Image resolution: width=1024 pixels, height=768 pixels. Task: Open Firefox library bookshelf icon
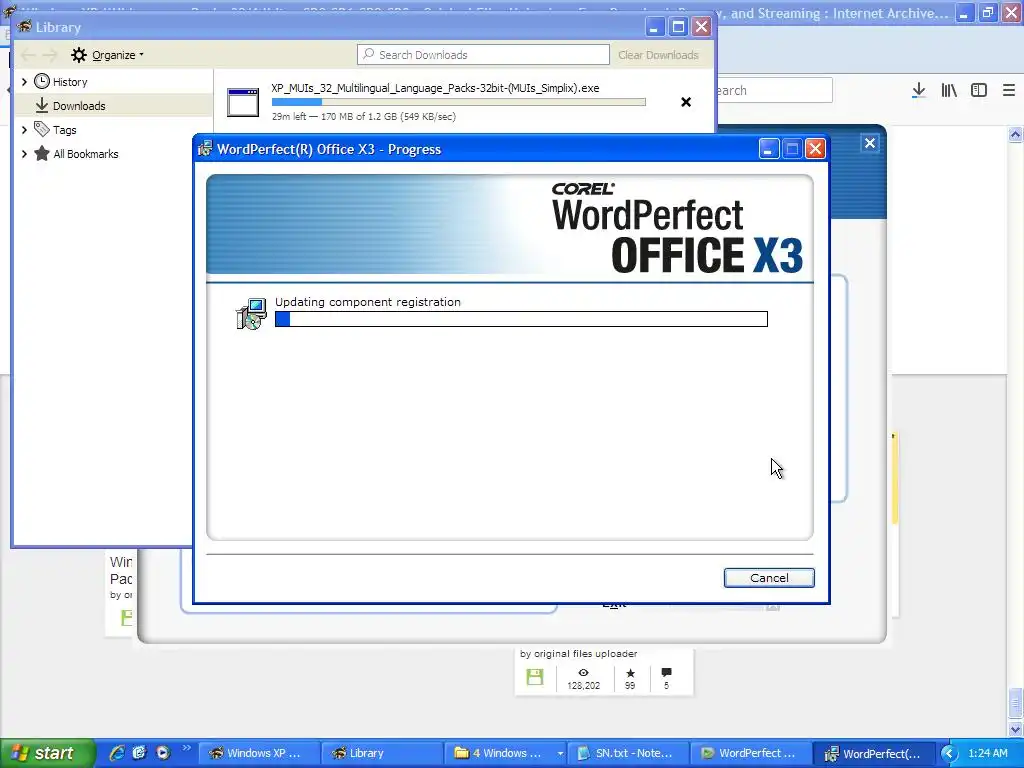[x=949, y=90]
